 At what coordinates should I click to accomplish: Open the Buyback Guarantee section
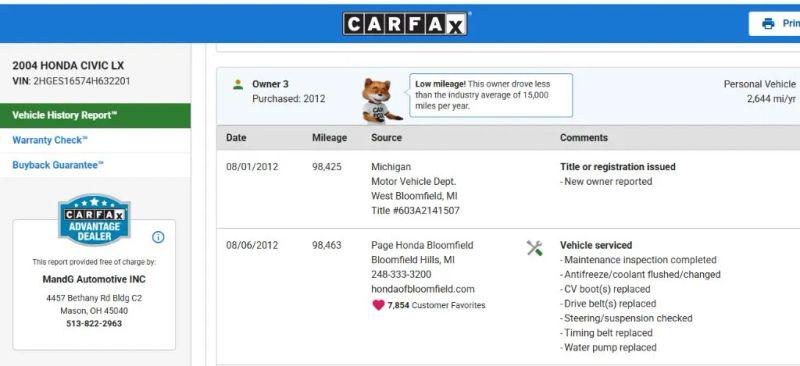pos(58,165)
